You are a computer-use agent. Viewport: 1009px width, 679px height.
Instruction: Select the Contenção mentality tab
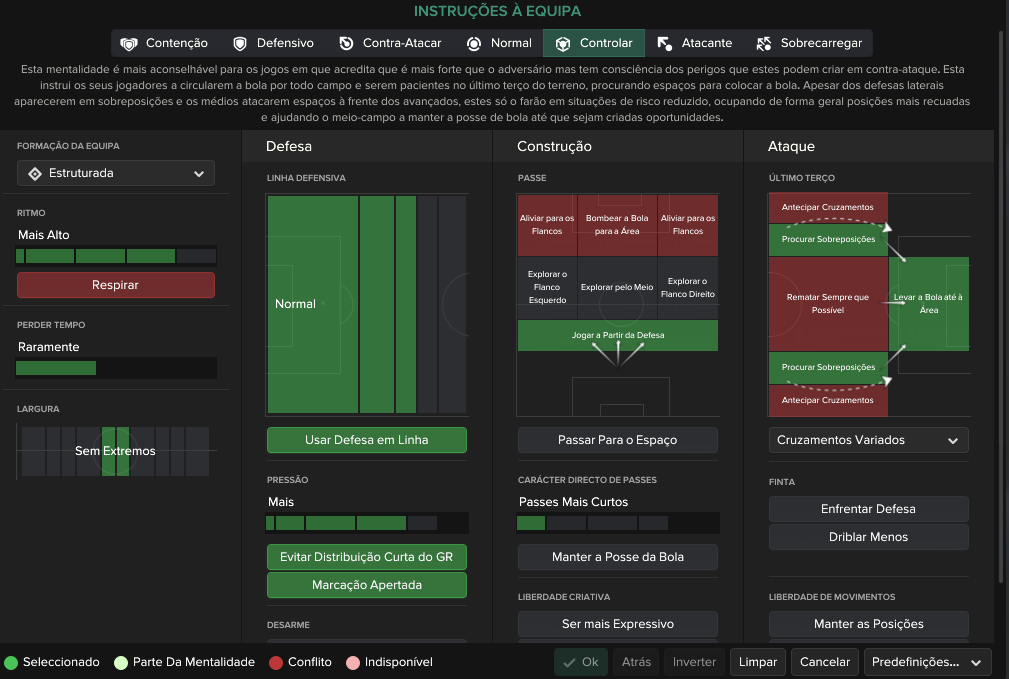coord(164,43)
